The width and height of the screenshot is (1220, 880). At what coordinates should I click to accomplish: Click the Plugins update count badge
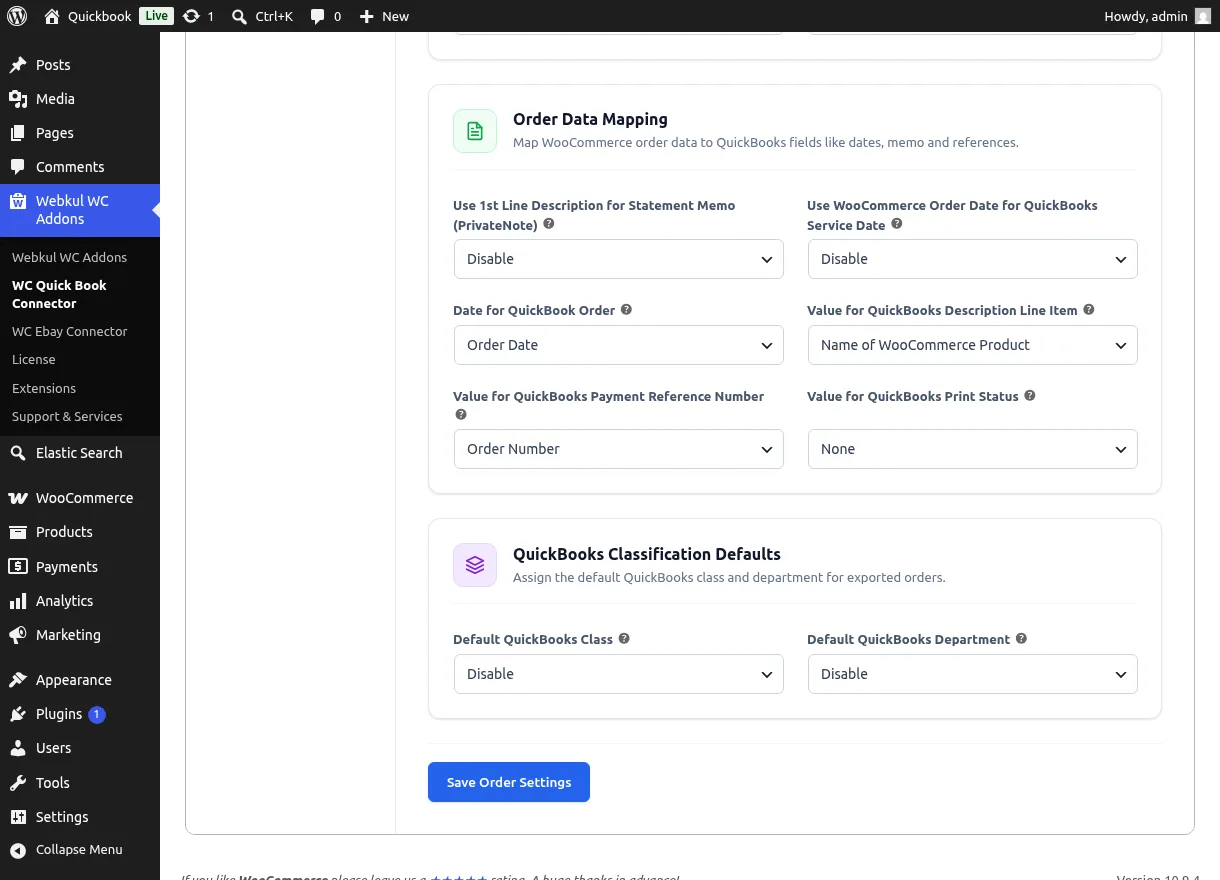point(97,714)
